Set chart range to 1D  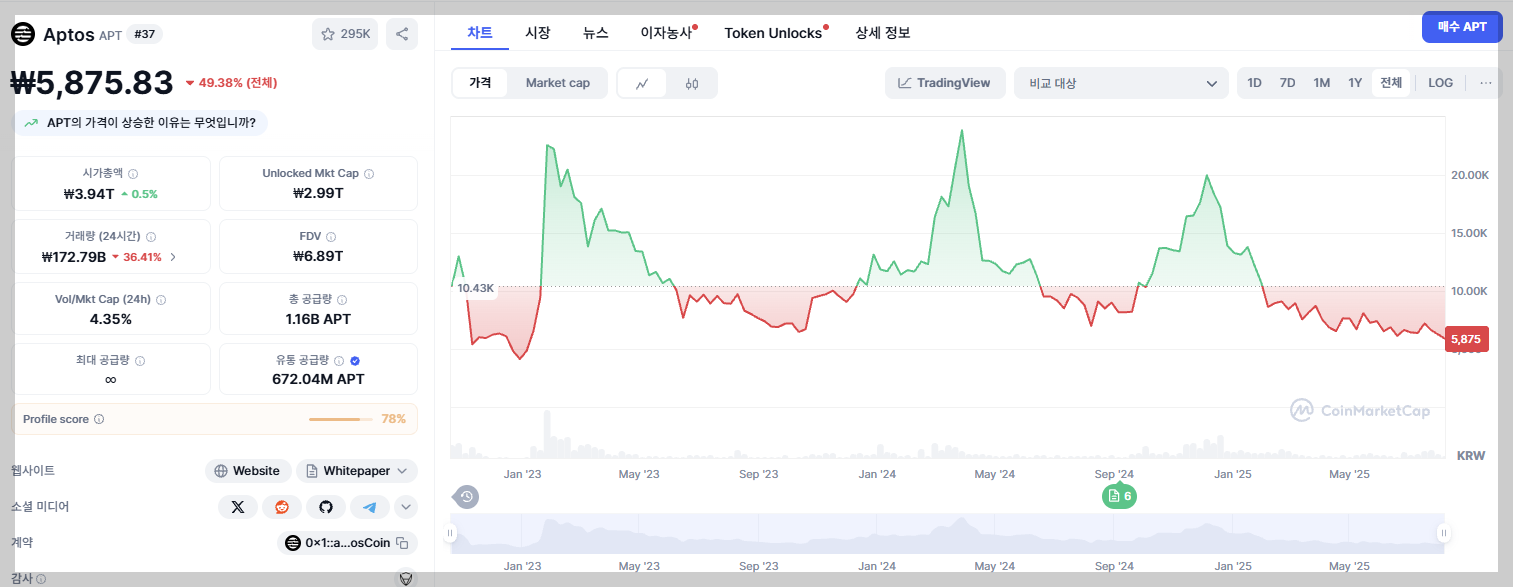pos(1254,83)
